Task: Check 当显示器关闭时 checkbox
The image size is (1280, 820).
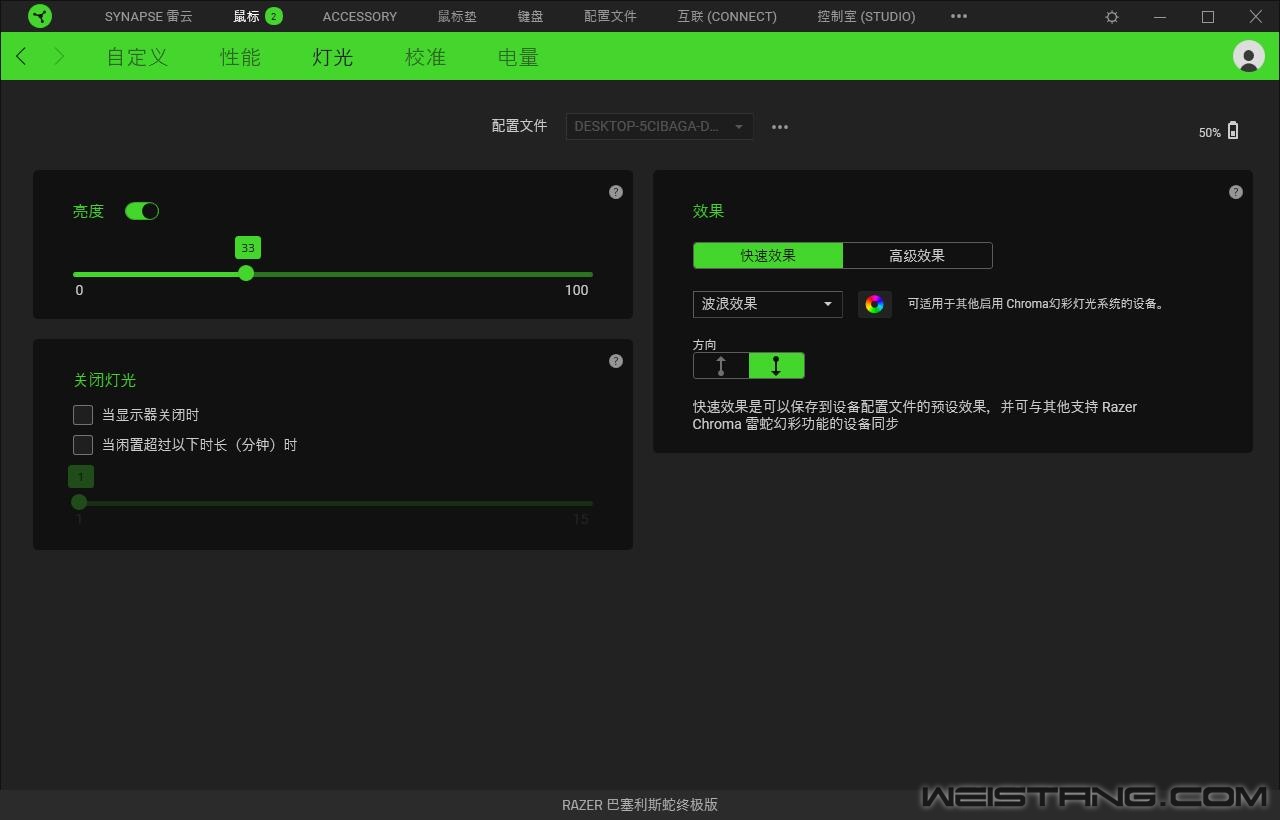Action: coord(83,415)
